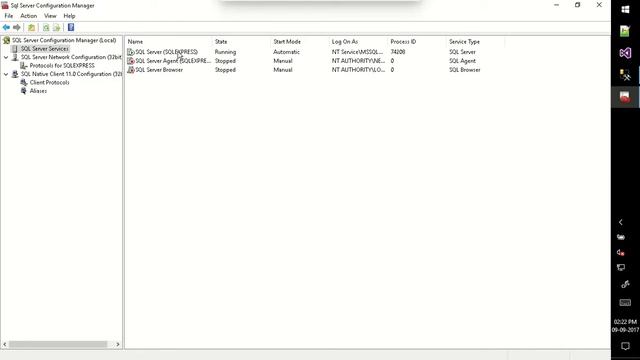The height and width of the screenshot is (360, 640).
Task: Open the Action menu
Action: tap(29, 16)
